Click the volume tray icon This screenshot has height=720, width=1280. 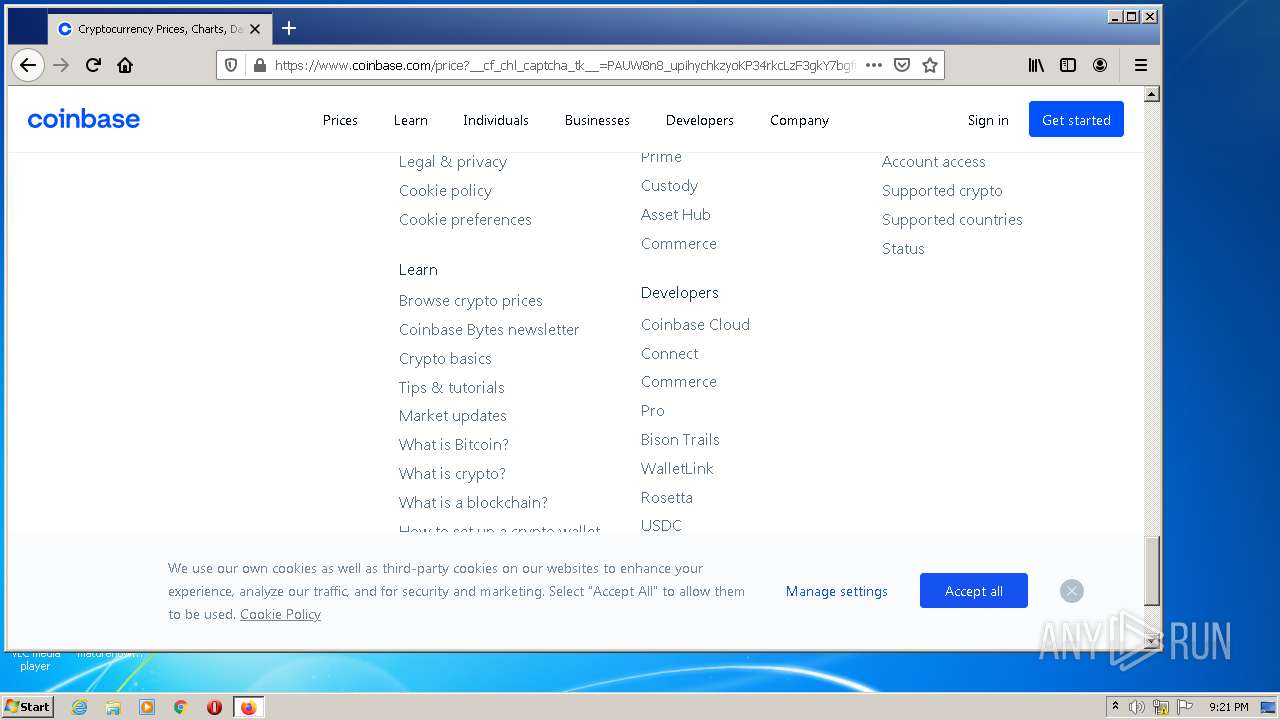pyautogui.click(x=1136, y=707)
